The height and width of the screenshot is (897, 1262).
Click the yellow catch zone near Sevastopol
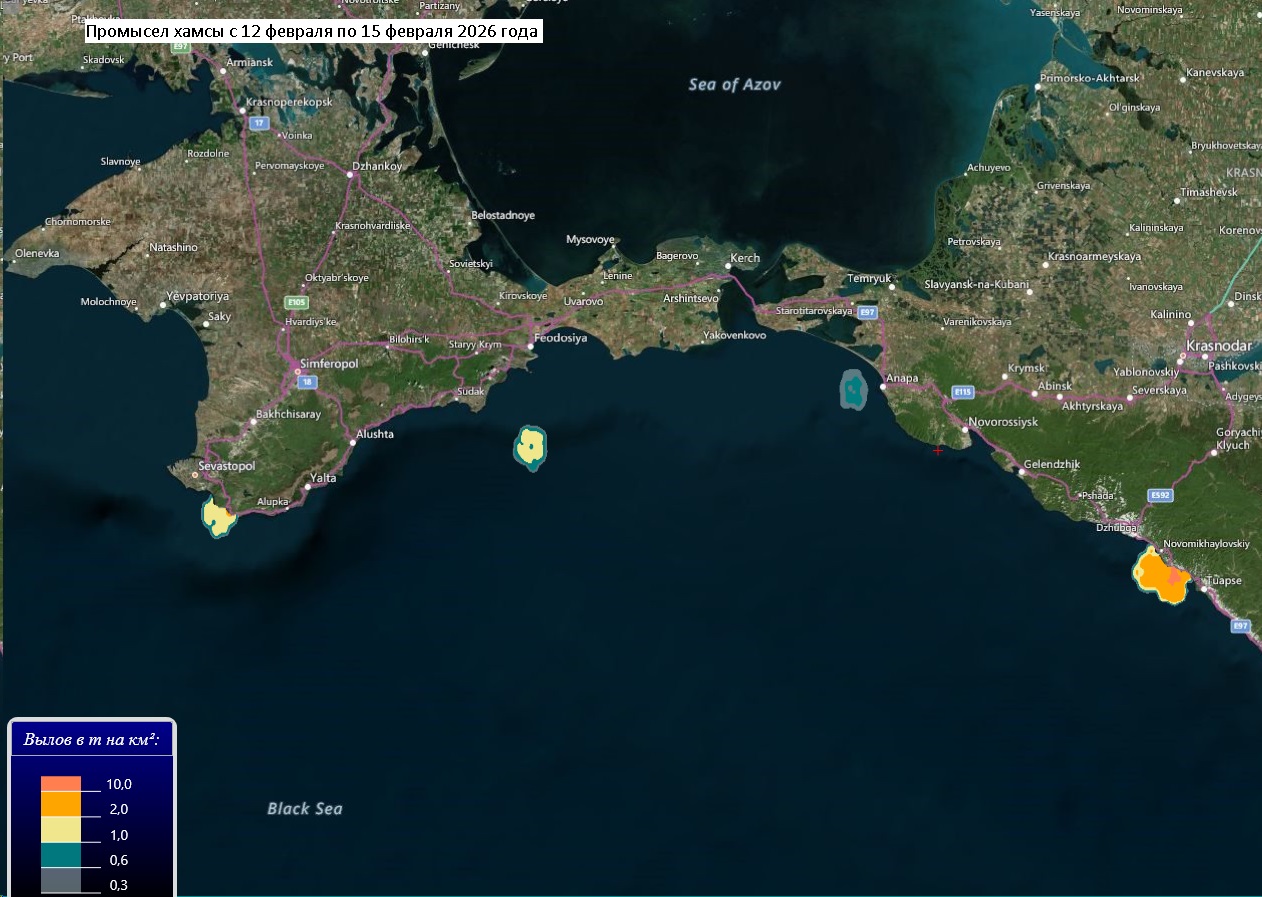(x=217, y=516)
